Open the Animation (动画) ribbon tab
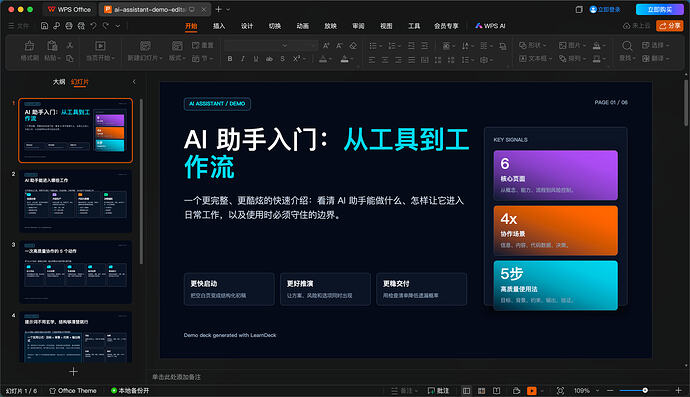 point(302,26)
